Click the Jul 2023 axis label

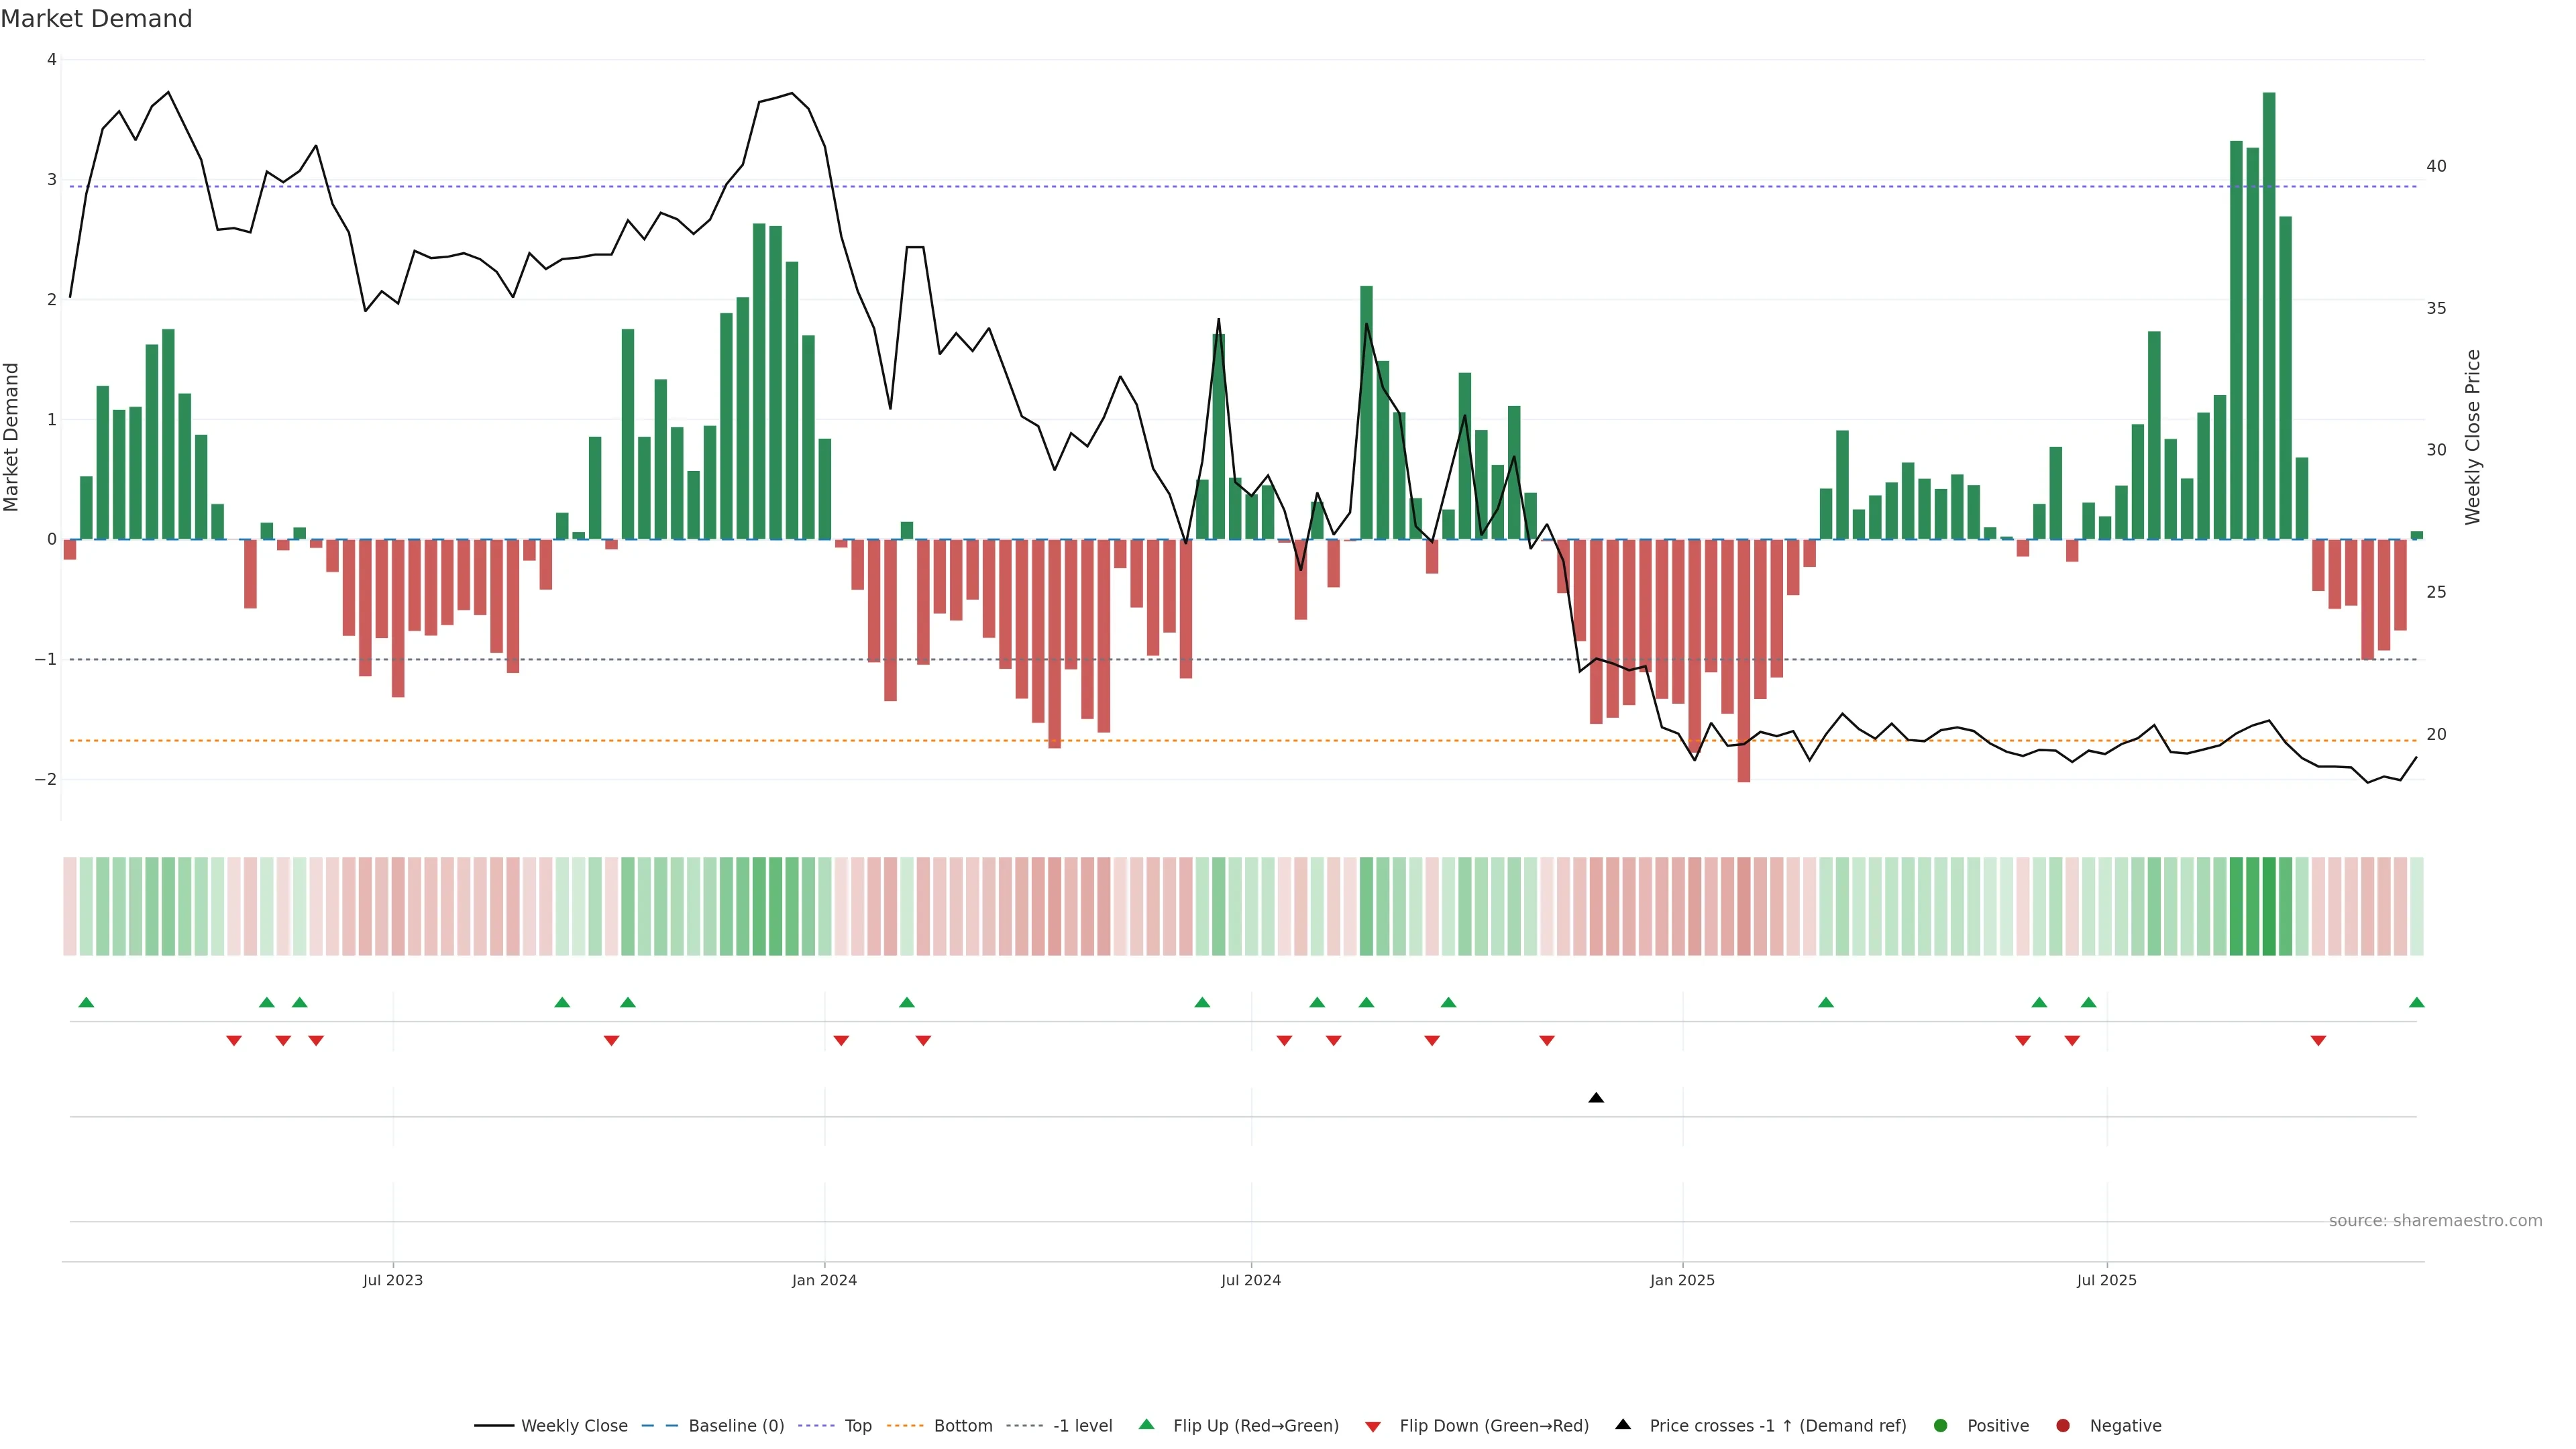click(393, 1280)
